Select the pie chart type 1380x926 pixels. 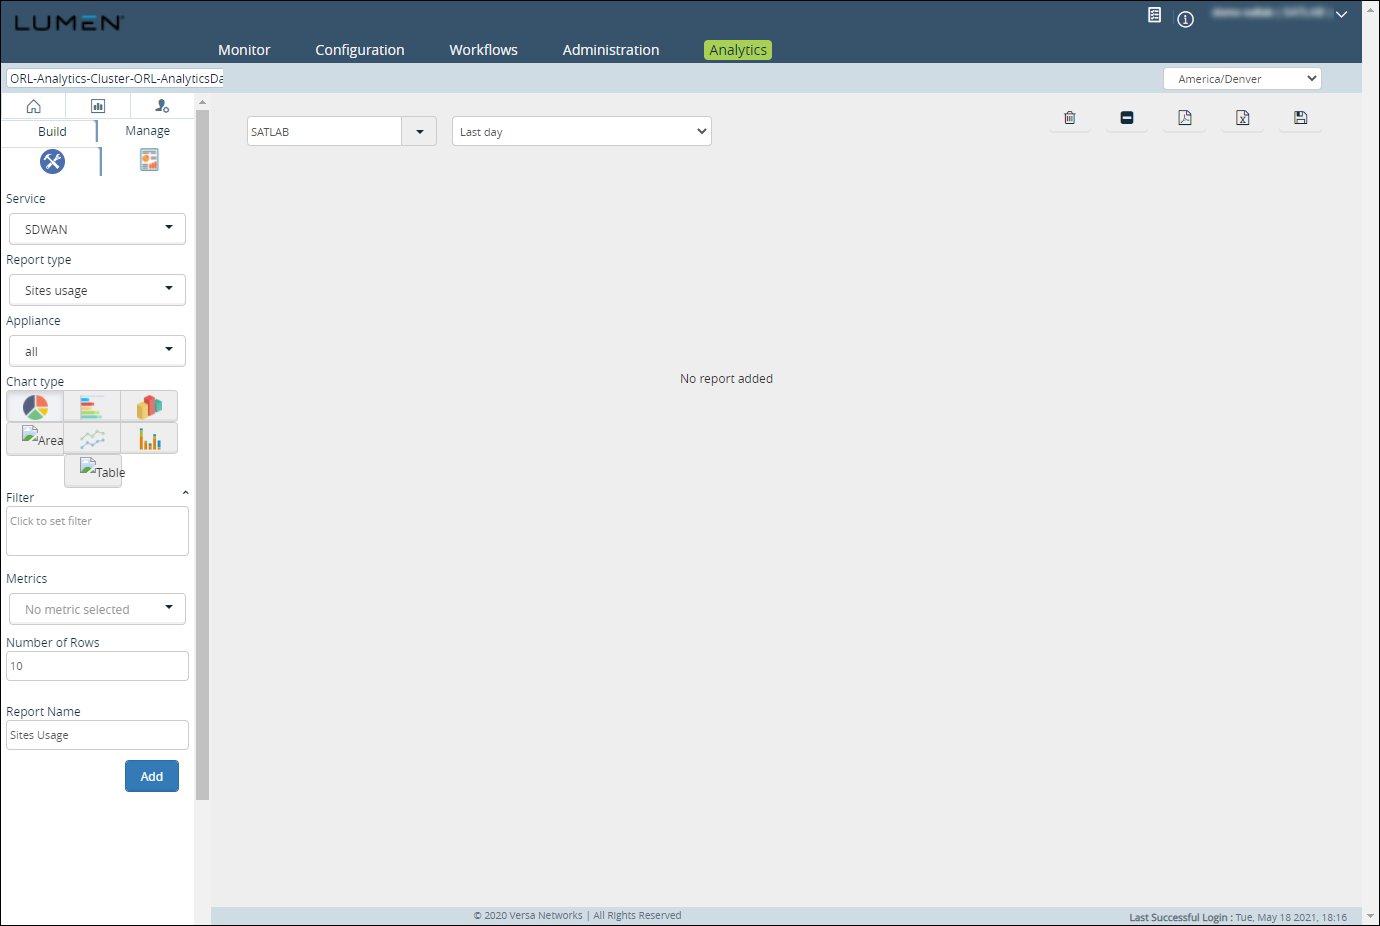(x=34, y=406)
